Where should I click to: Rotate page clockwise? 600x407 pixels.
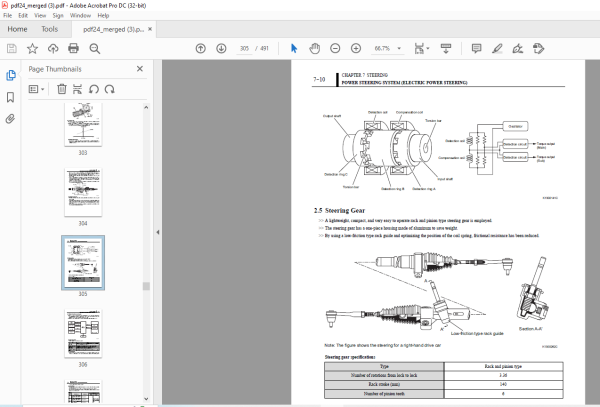[109, 89]
